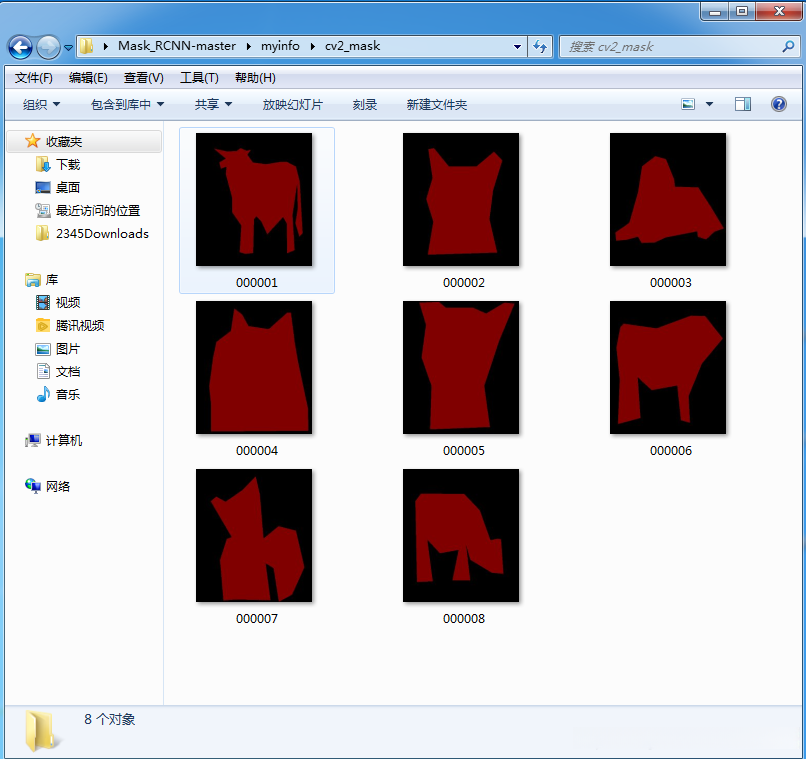Screen dimensions: 806x759
Task: Open the view options dropdown arrow
Action: [709, 104]
